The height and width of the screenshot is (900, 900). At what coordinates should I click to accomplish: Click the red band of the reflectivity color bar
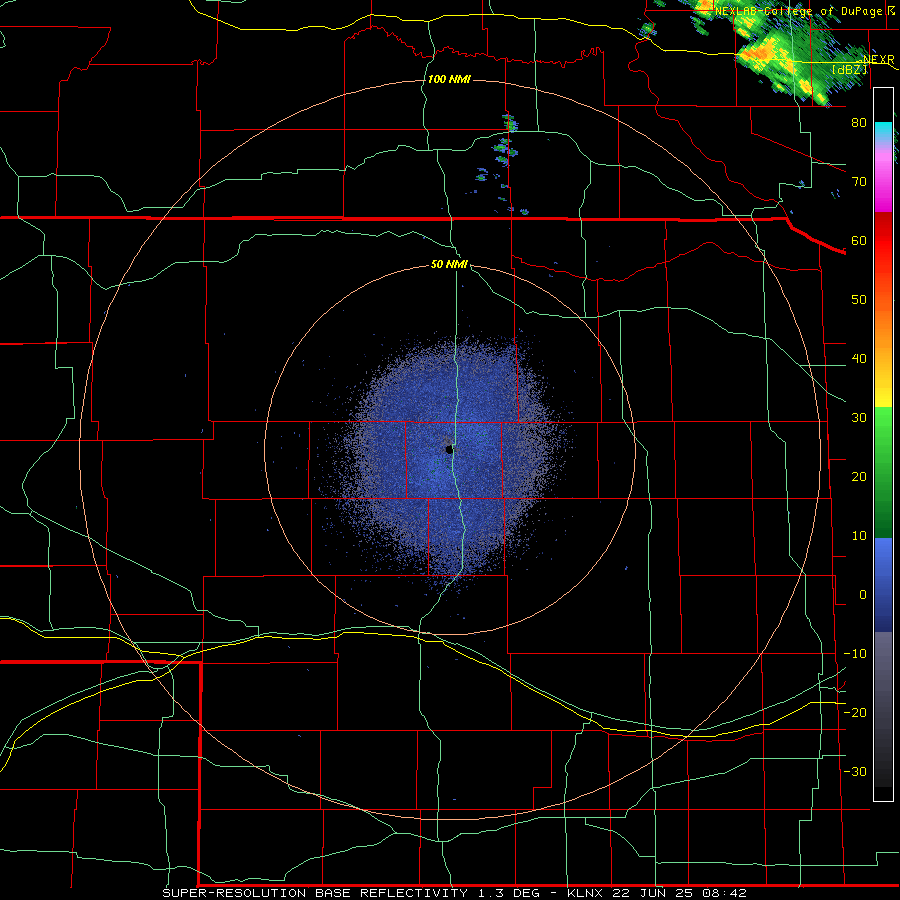pyautogui.click(x=883, y=250)
